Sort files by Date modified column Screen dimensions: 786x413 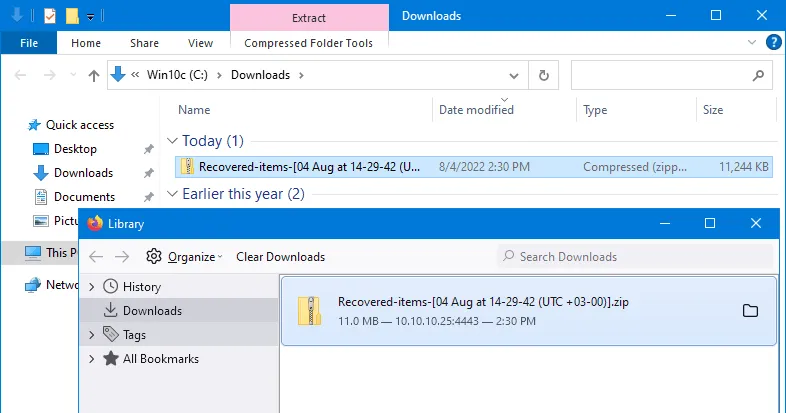pyautogui.click(x=476, y=110)
